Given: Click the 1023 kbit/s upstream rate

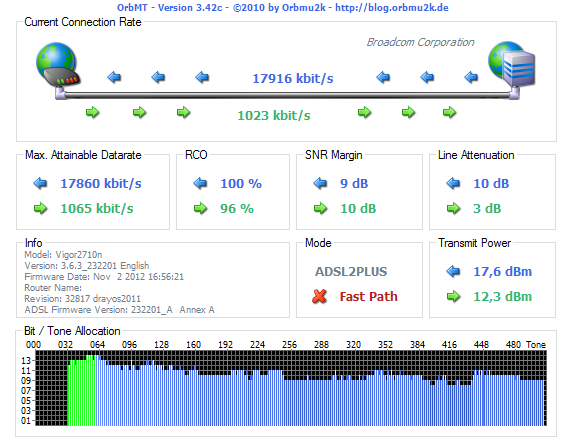Looking at the screenshot, I should (274, 116).
